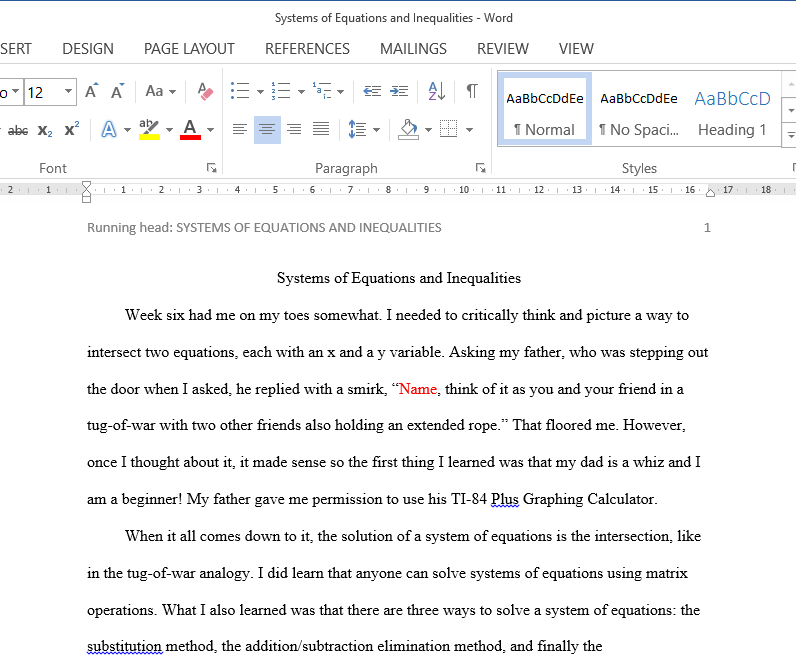Open text highlight color dropdown arrow
The width and height of the screenshot is (796, 664).
(169, 130)
